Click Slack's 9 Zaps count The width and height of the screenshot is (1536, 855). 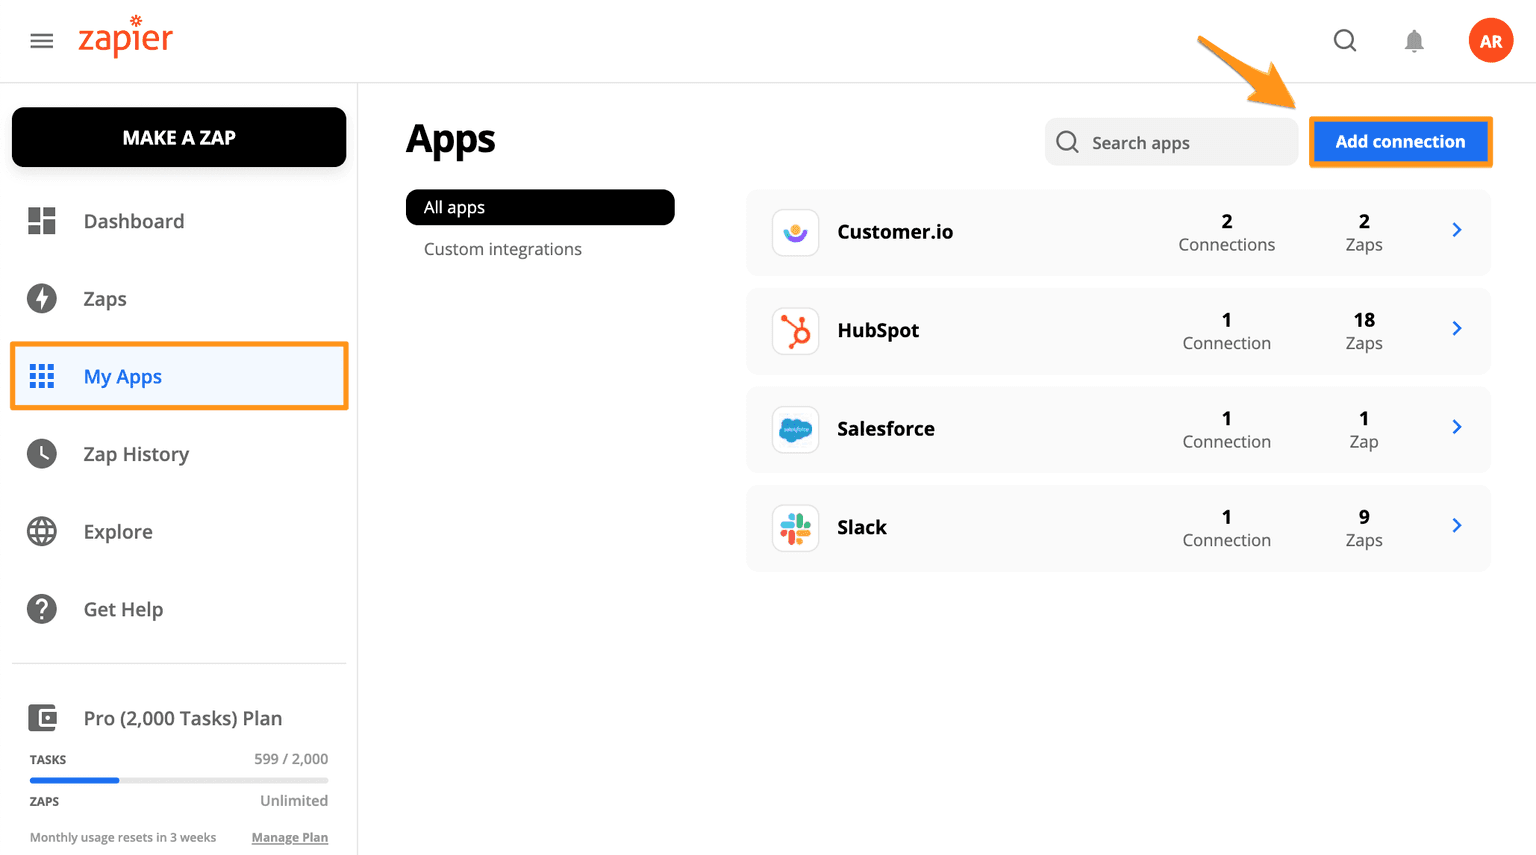coord(1364,528)
